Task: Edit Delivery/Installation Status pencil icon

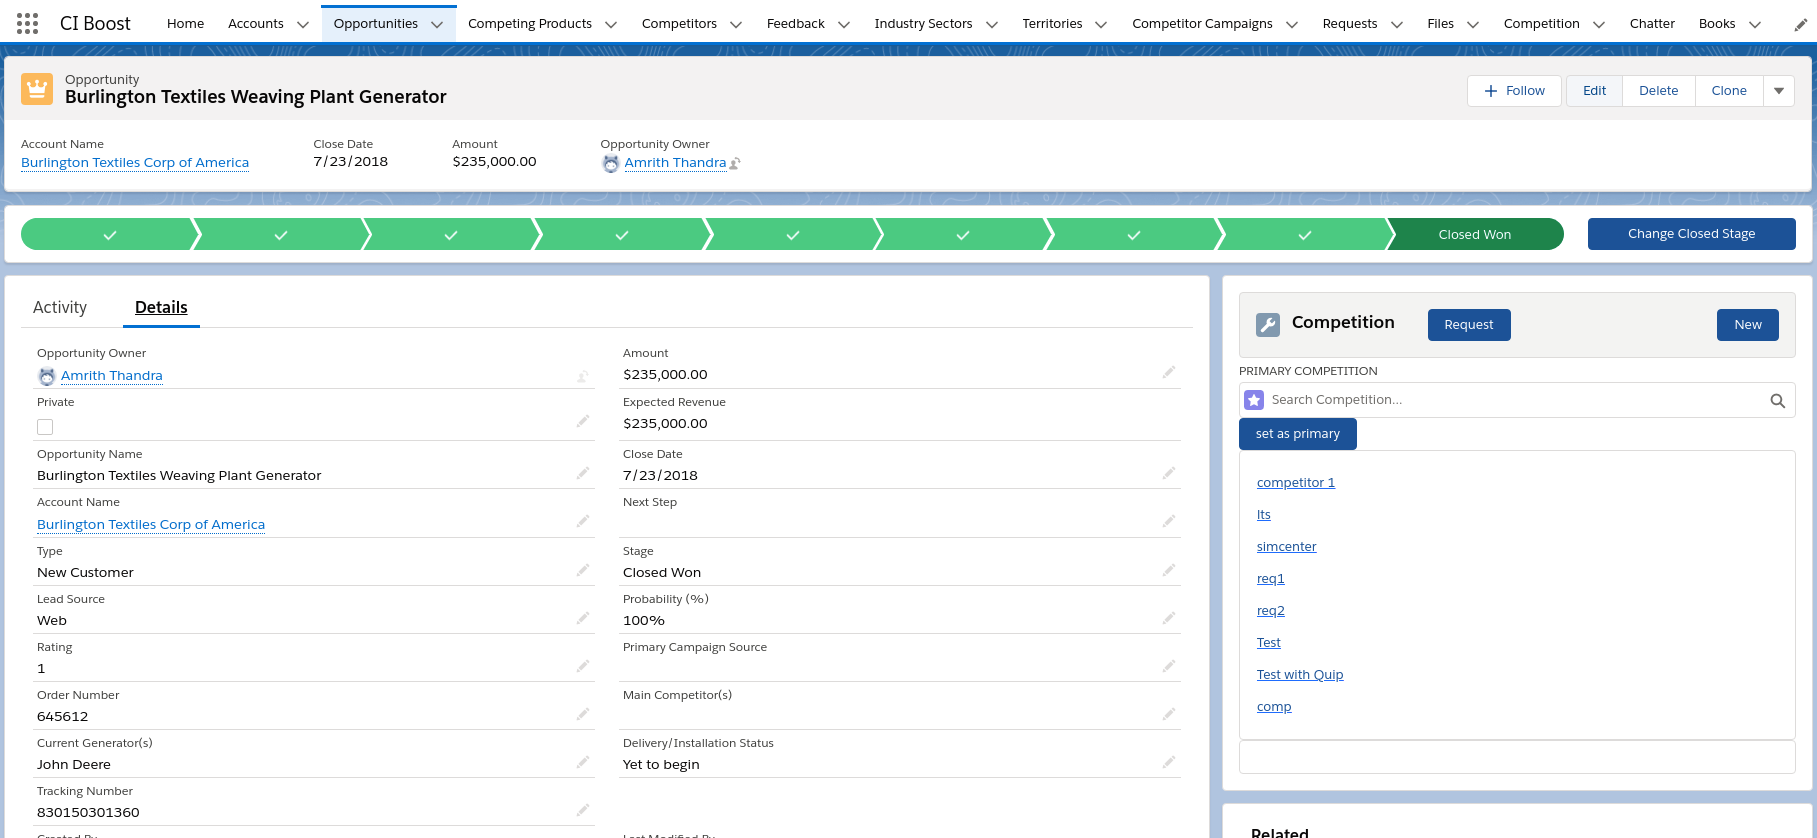Action: click(1168, 763)
